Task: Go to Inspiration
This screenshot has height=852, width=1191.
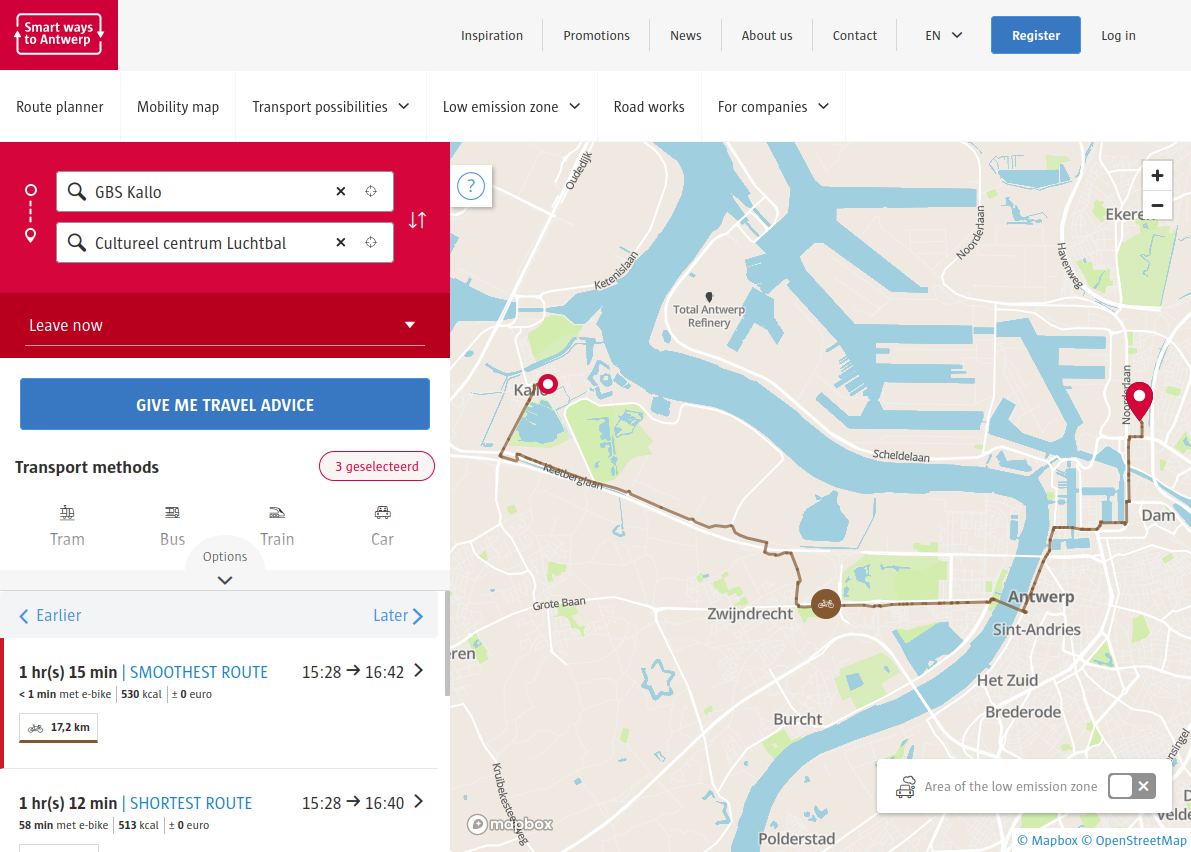Action: pos(491,35)
